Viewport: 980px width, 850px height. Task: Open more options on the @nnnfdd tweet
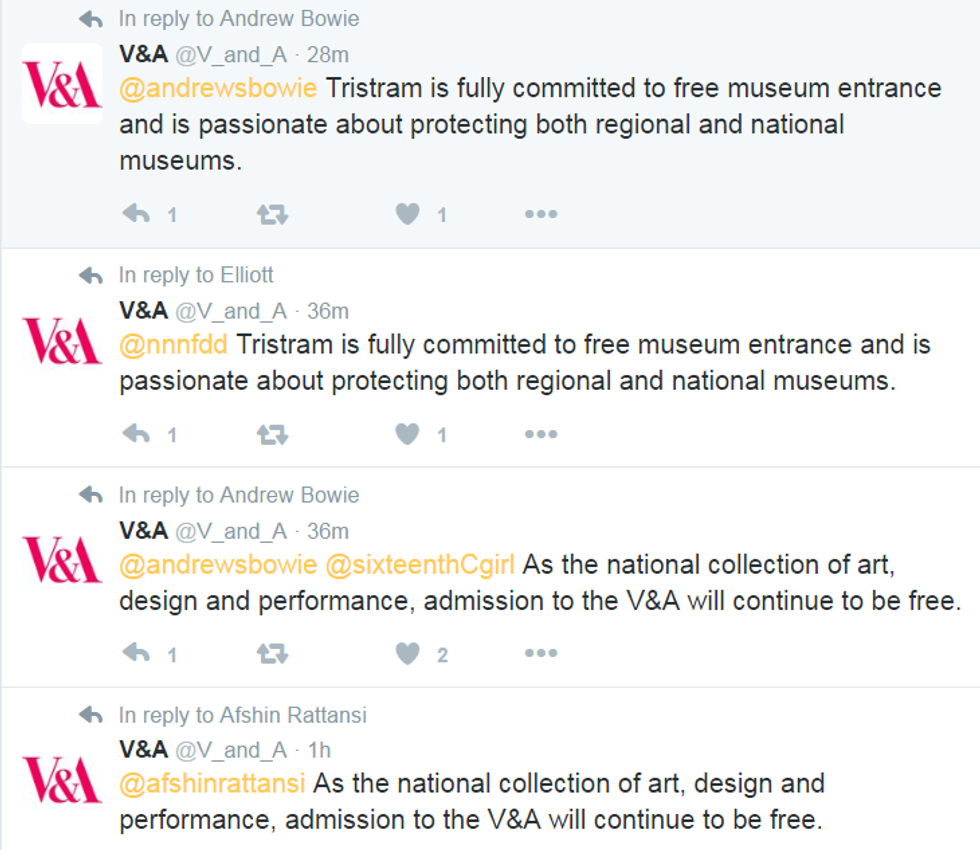(541, 434)
